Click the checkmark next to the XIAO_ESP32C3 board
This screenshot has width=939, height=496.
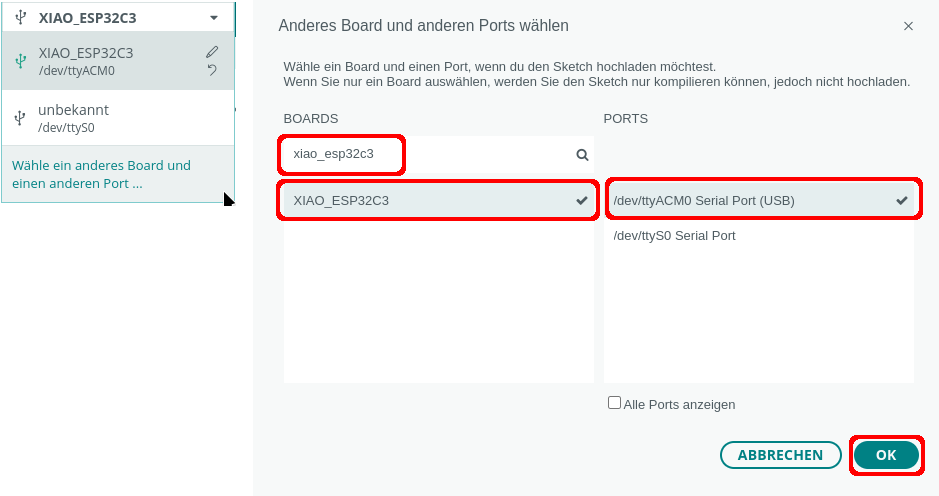click(582, 200)
